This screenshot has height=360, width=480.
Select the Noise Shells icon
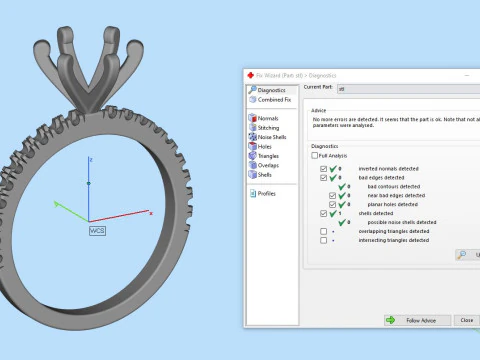click(x=253, y=137)
